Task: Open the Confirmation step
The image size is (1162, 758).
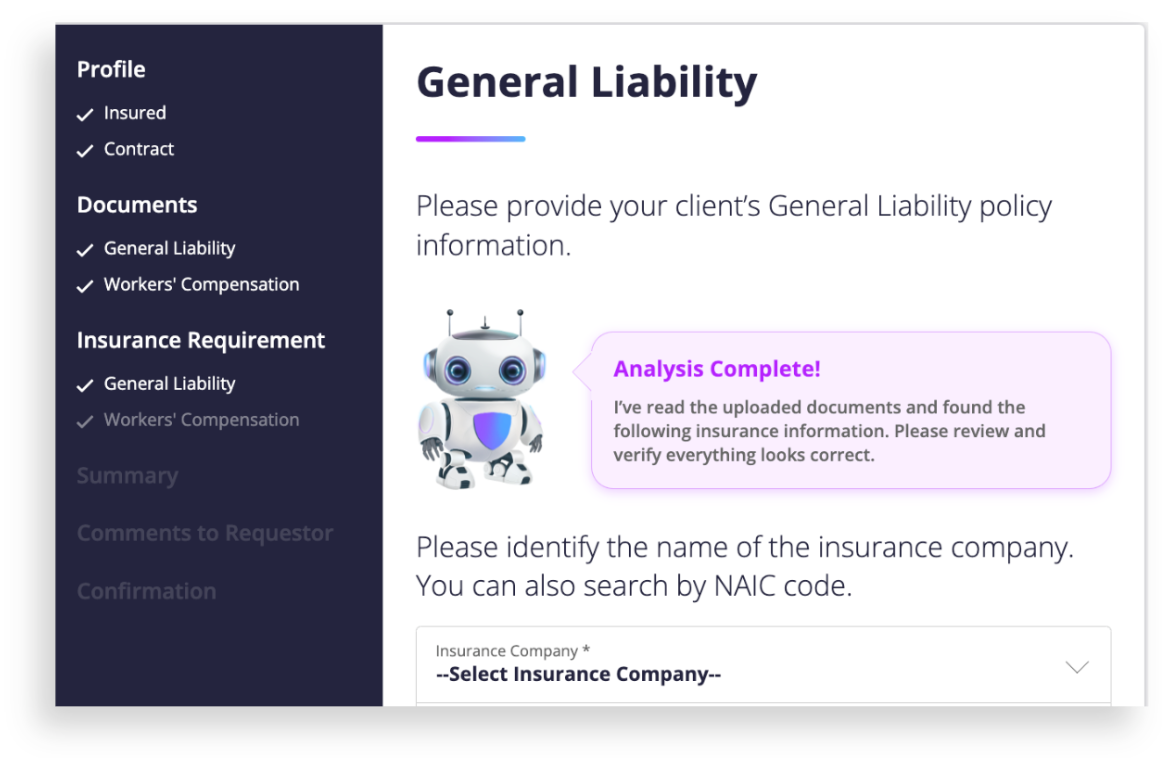Action: (x=146, y=591)
